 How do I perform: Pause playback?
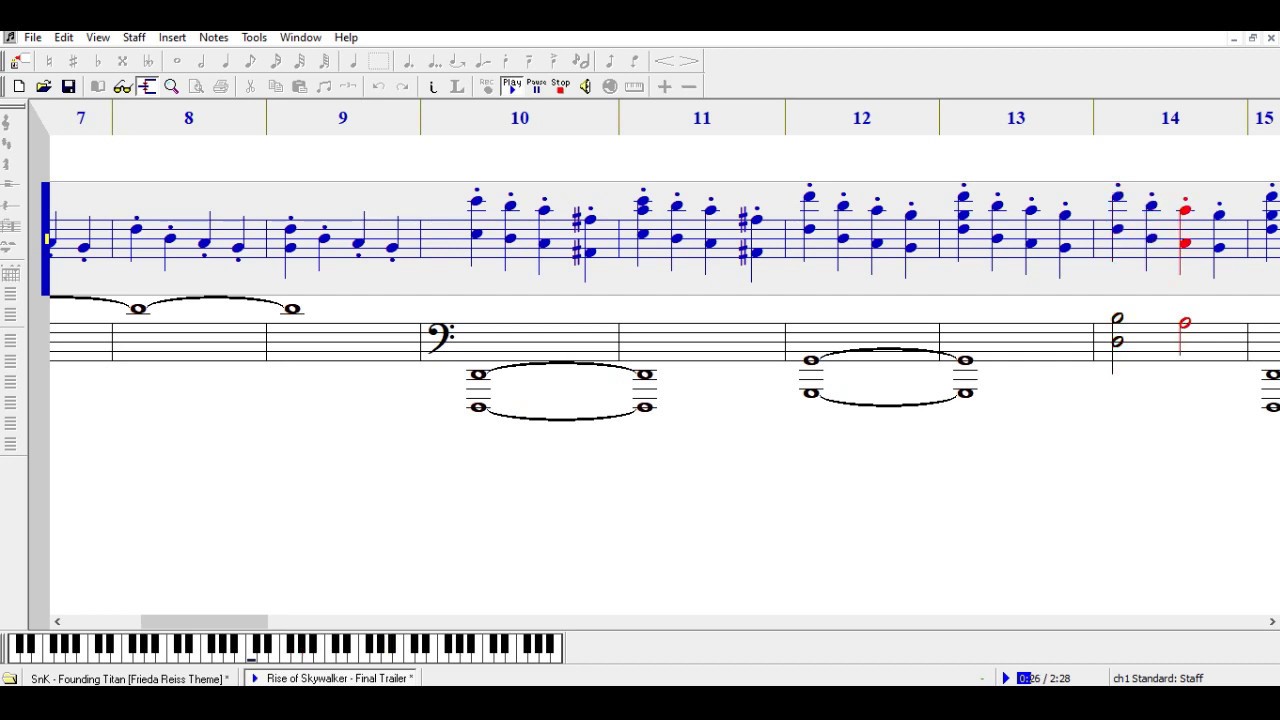pyautogui.click(x=536, y=87)
